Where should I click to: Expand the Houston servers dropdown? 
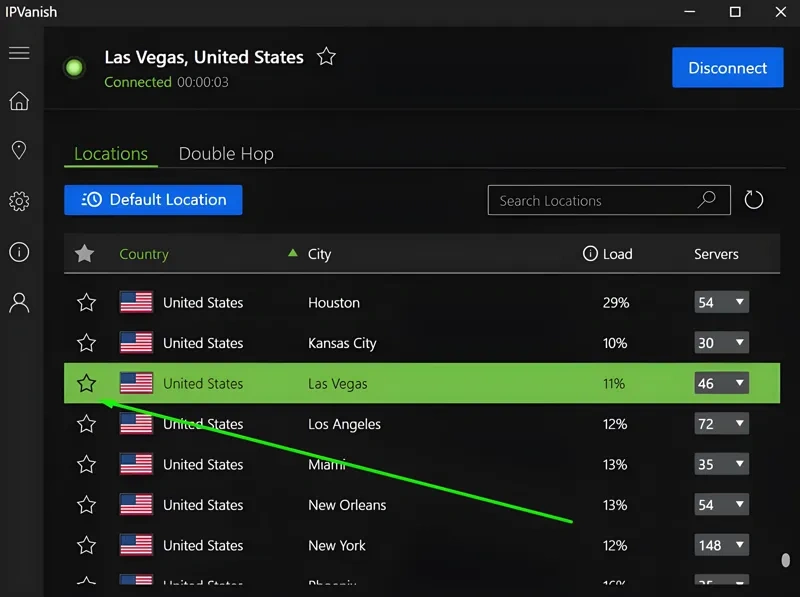721,303
